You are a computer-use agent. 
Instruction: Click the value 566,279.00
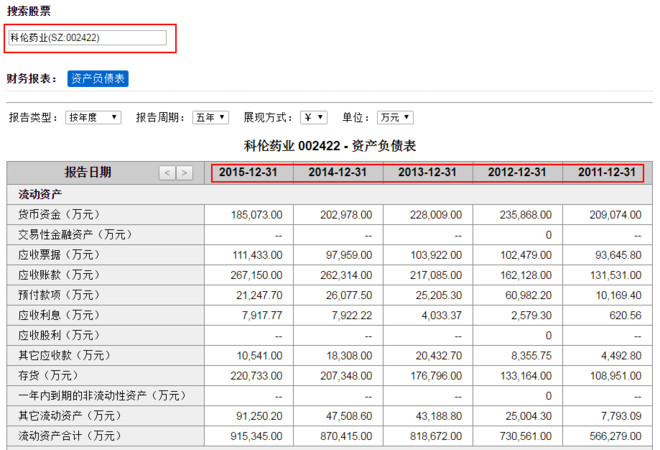(x=615, y=437)
